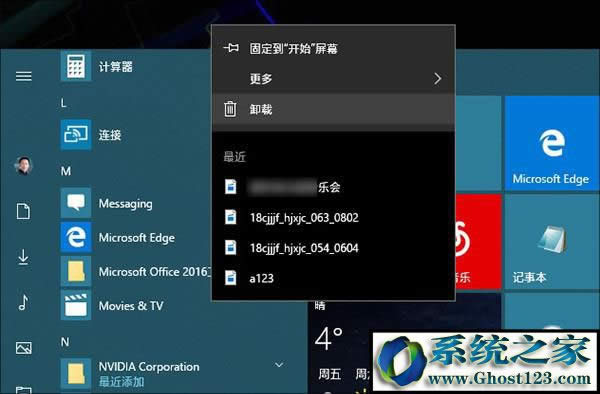The width and height of the screenshot is (600, 394).
Task: Jump to letter N section header
Action: coord(65,342)
